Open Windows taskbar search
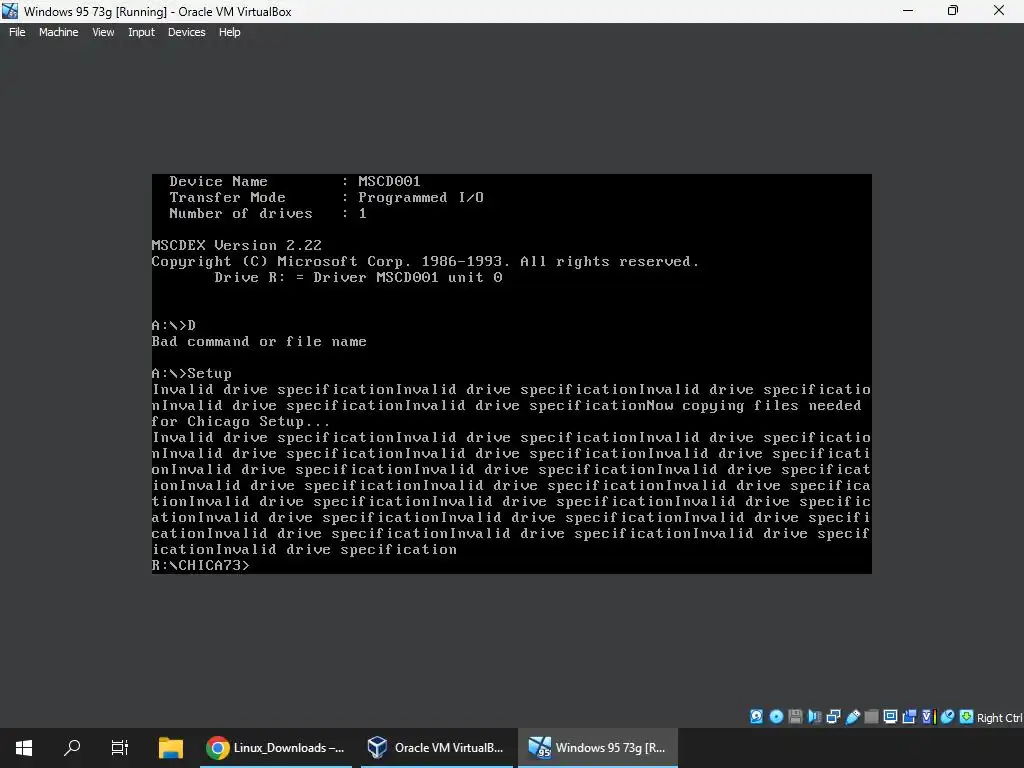Image resolution: width=1024 pixels, height=768 pixels. (72, 748)
